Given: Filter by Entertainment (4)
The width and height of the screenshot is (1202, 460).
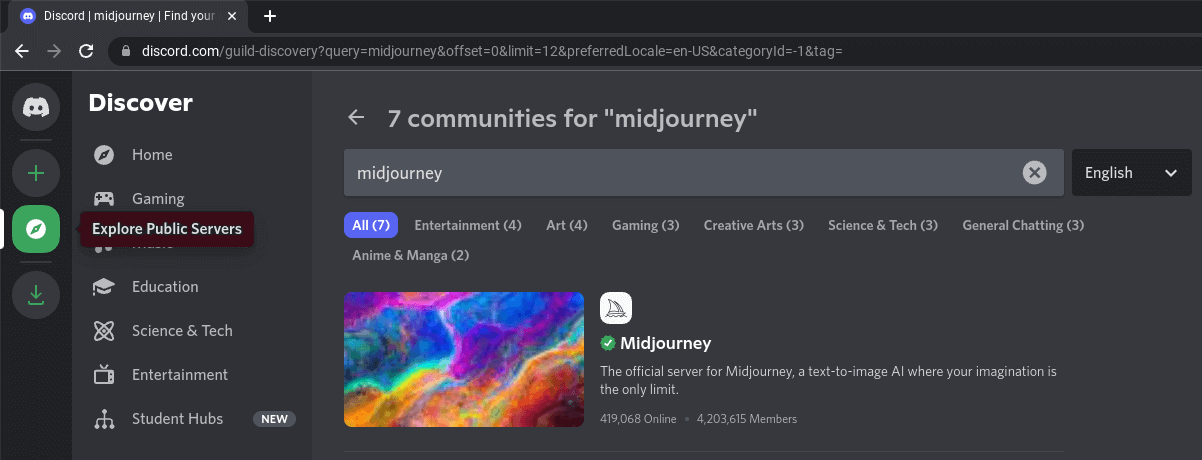Looking at the screenshot, I should tap(468, 225).
